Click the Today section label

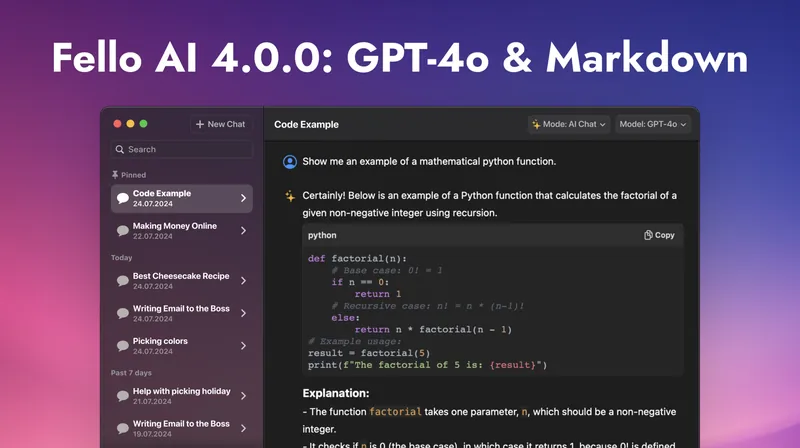click(x=121, y=258)
